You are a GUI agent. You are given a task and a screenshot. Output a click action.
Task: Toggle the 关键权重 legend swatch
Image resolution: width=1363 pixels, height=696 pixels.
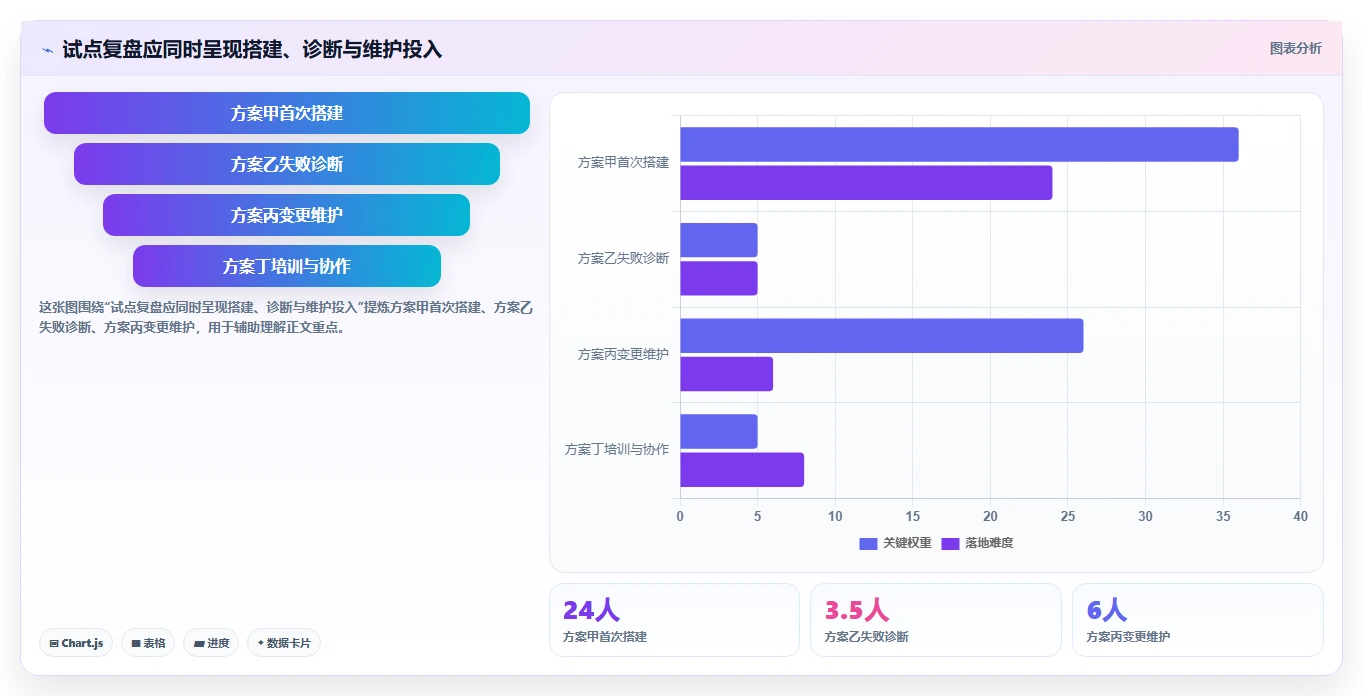pyautogui.click(x=868, y=543)
